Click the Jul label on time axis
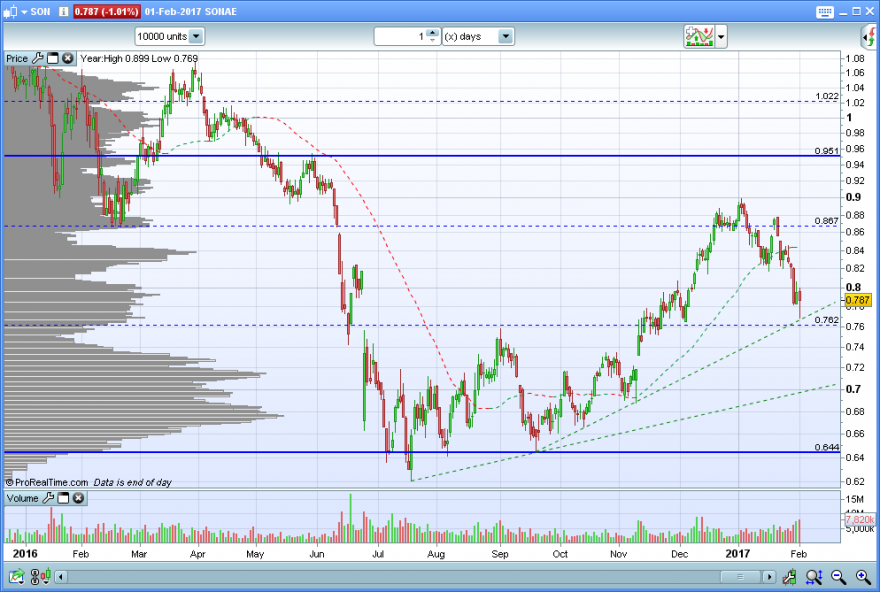This screenshot has width=880, height=592. [x=378, y=554]
